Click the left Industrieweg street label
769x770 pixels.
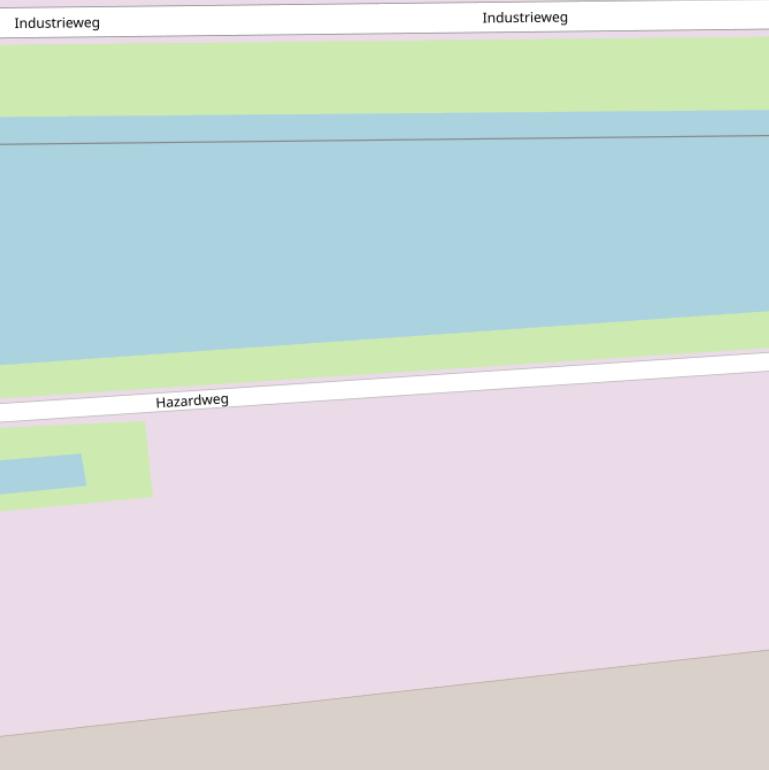click(57, 23)
